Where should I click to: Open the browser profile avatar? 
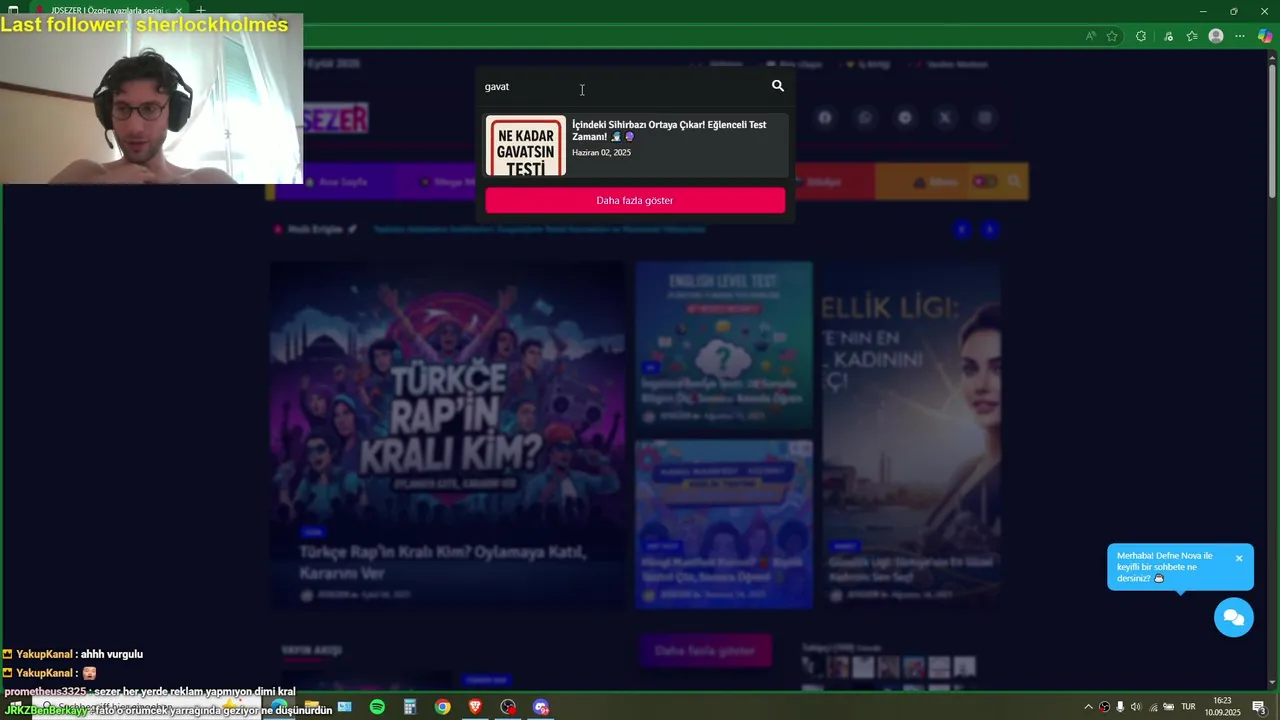1216,36
